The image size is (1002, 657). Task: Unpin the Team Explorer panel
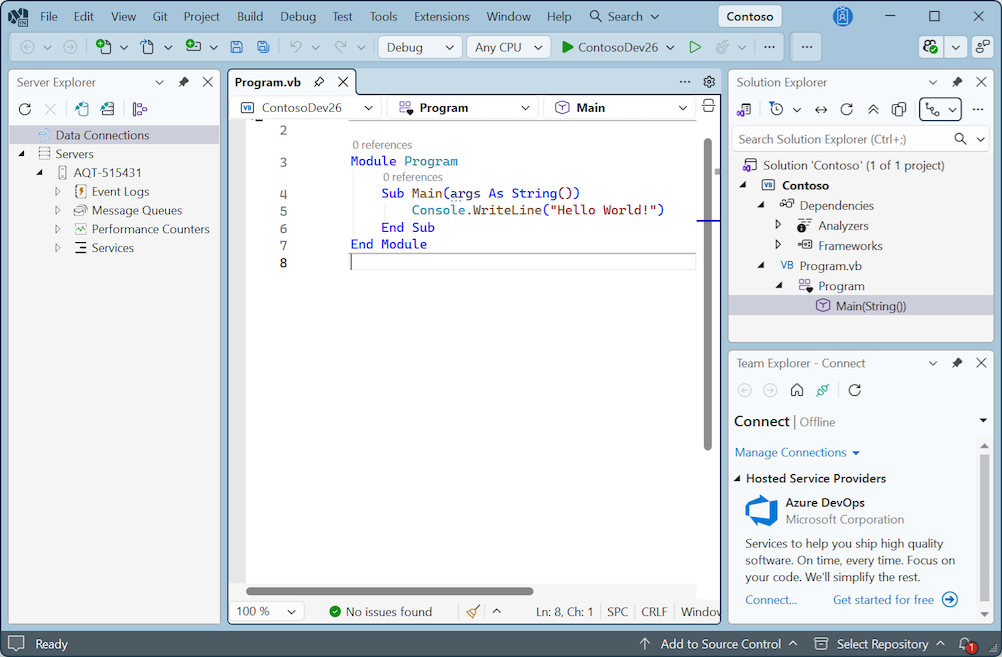pos(956,363)
